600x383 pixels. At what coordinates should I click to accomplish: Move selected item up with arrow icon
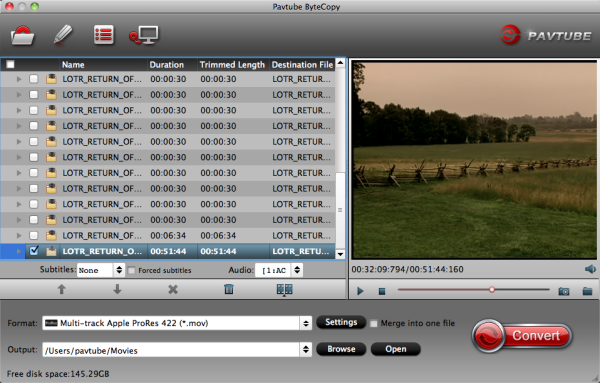pos(62,289)
